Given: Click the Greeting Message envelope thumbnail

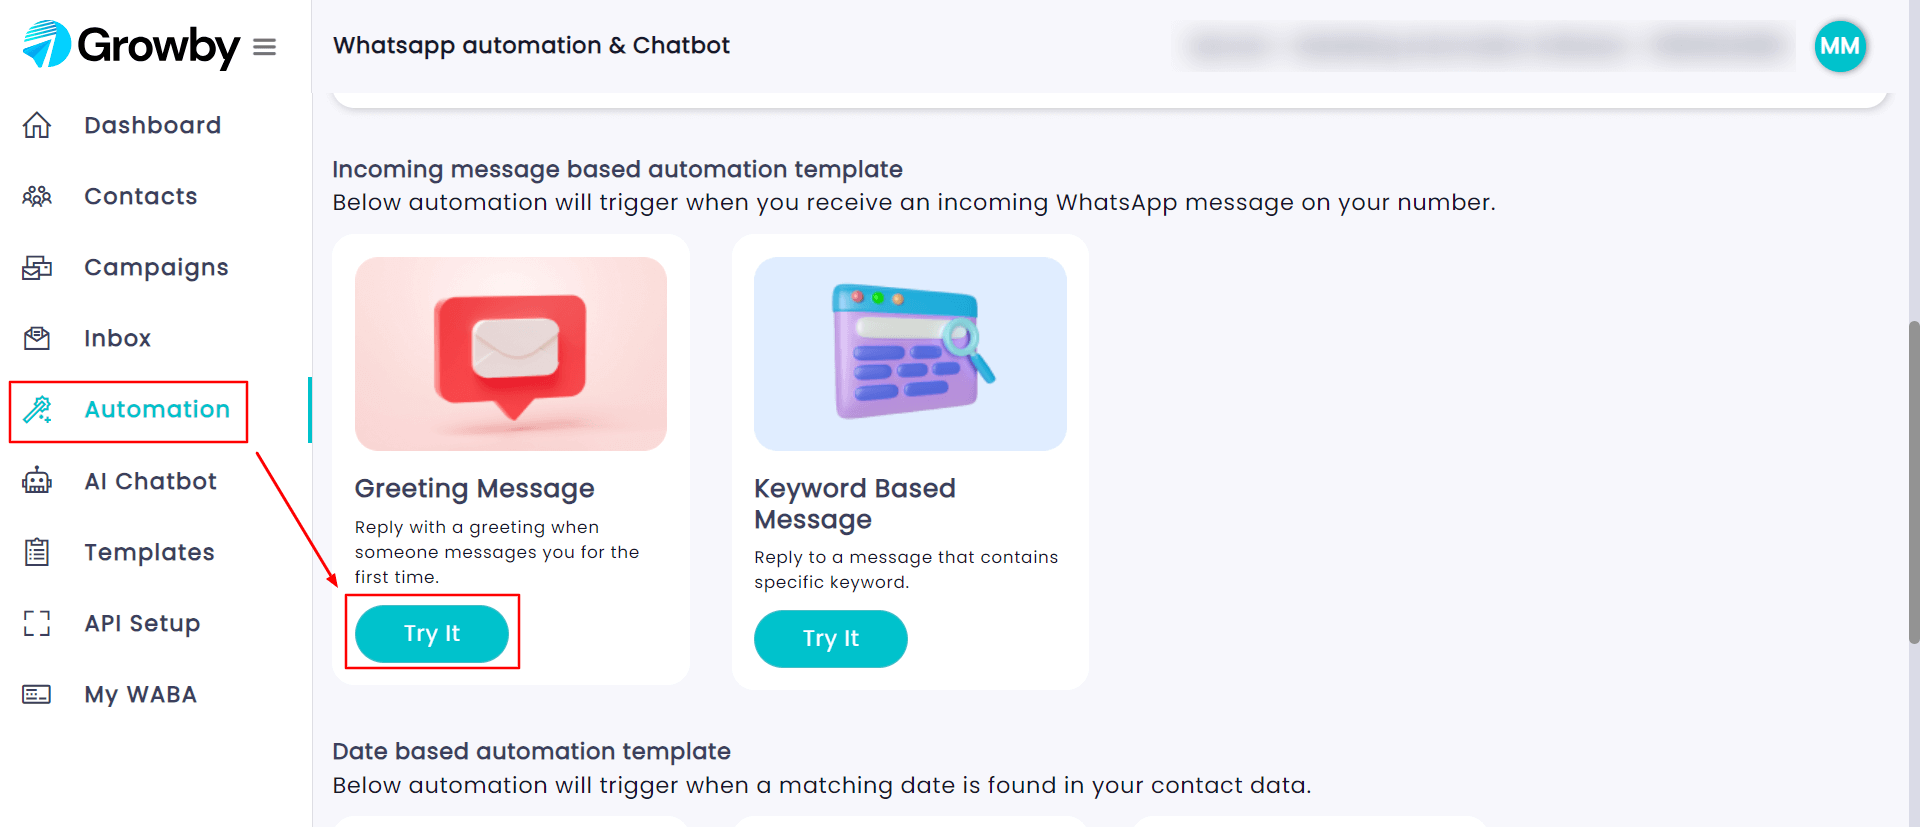Looking at the screenshot, I should coord(511,354).
